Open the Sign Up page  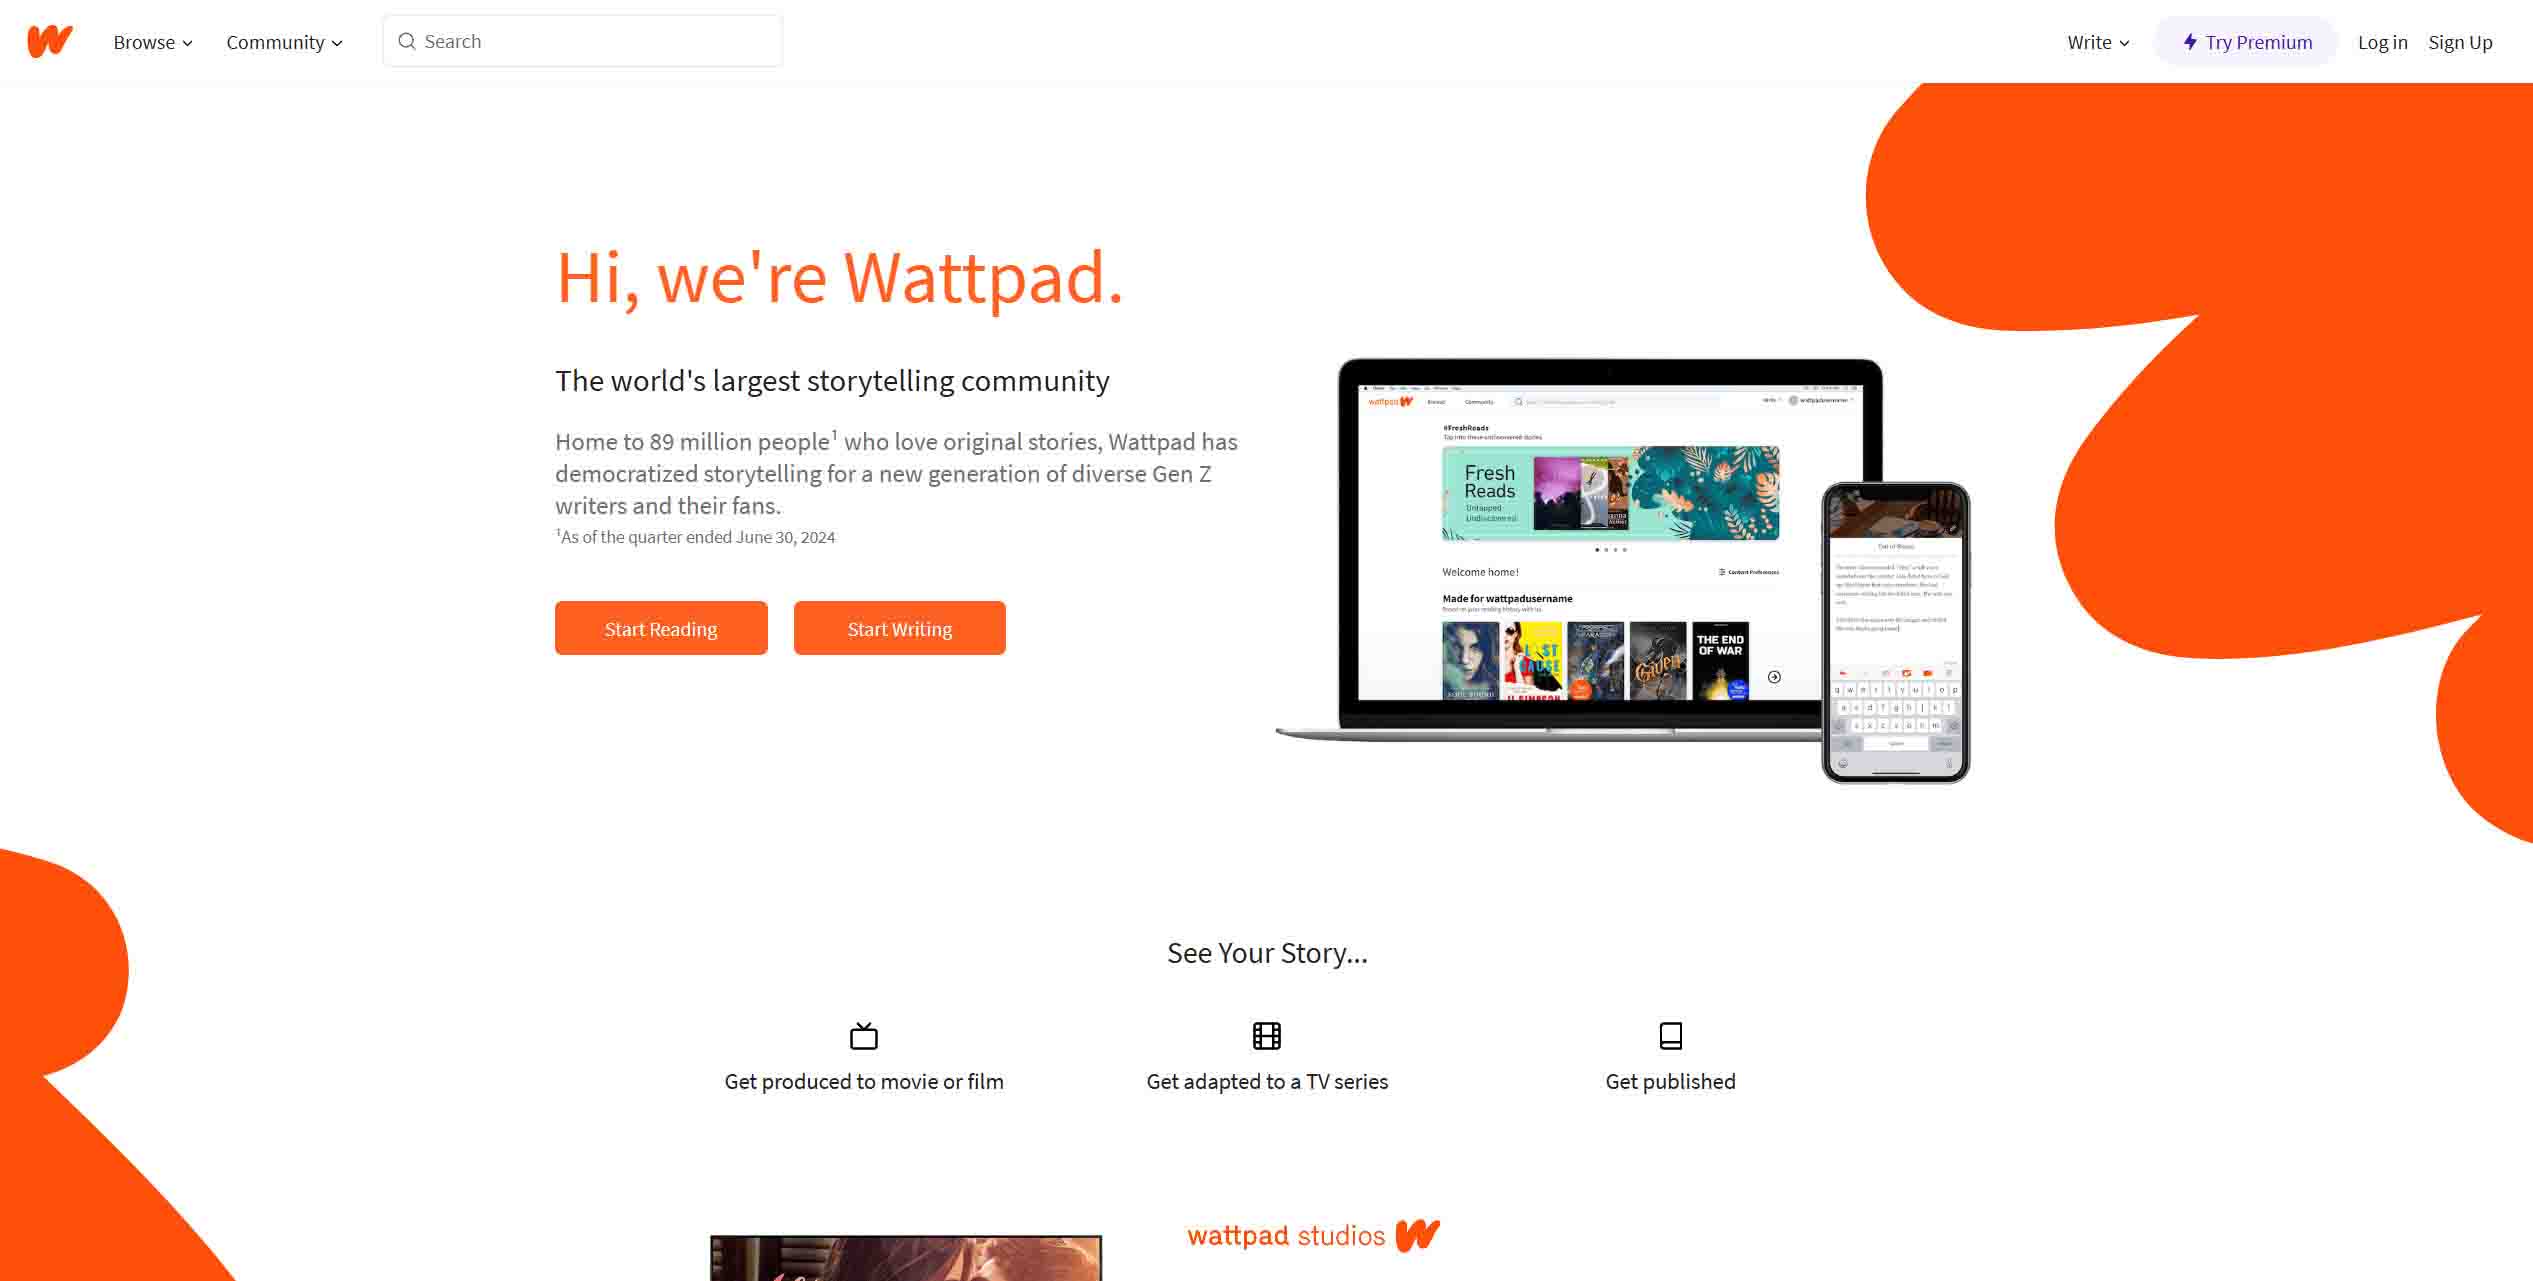2460,42
